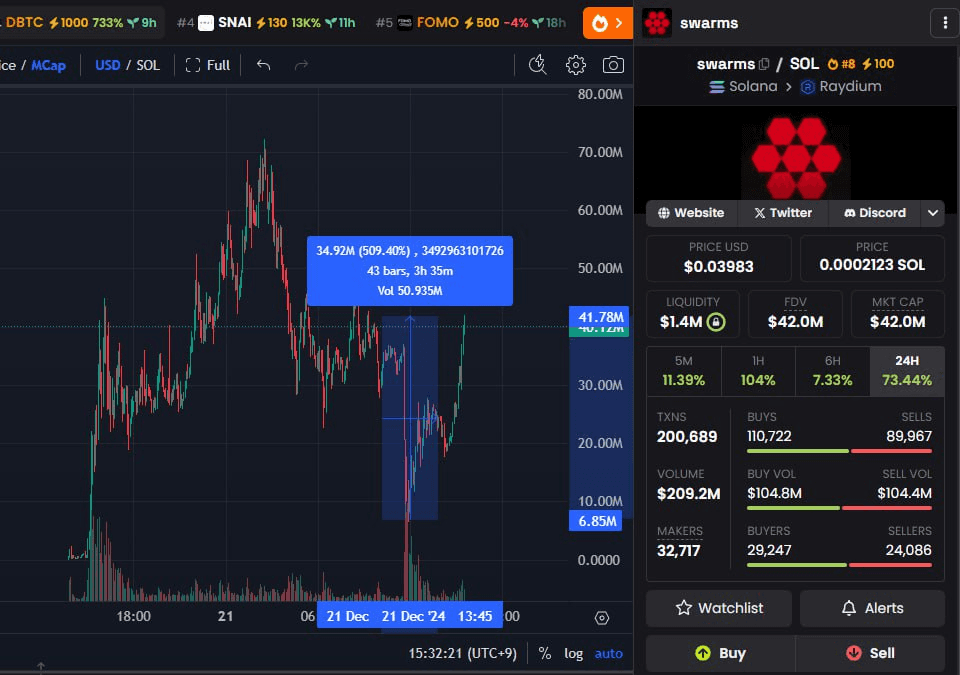Select the 24H timeframe tab

pos(907,371)
